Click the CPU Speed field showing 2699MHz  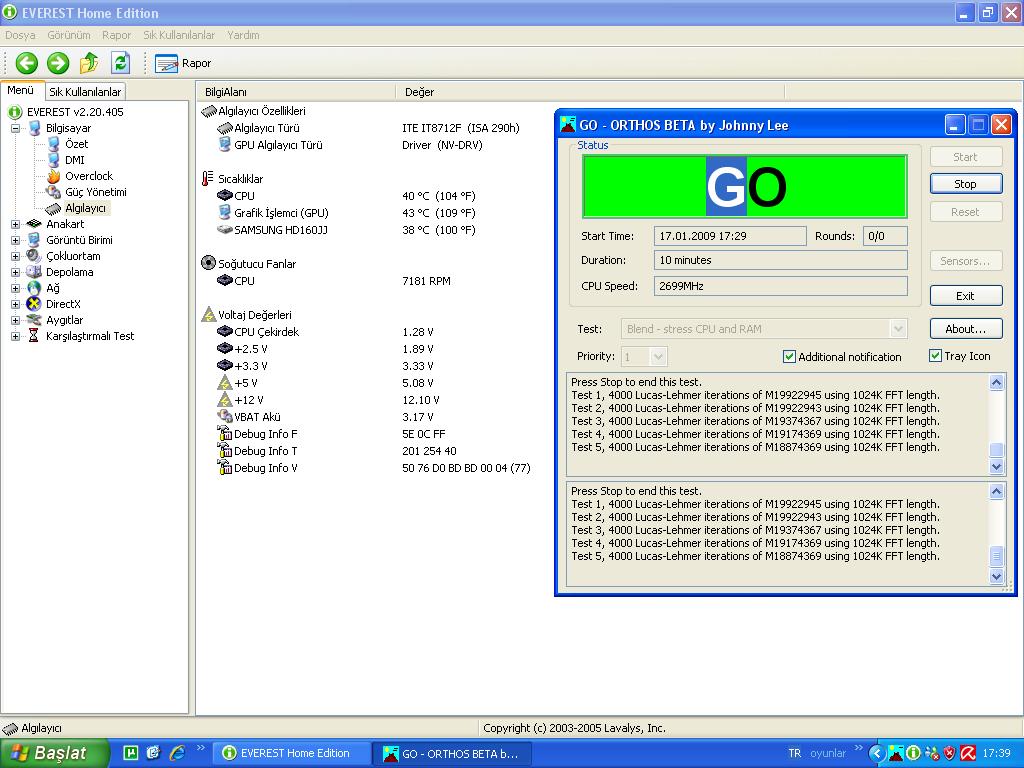tap(780, 286)
